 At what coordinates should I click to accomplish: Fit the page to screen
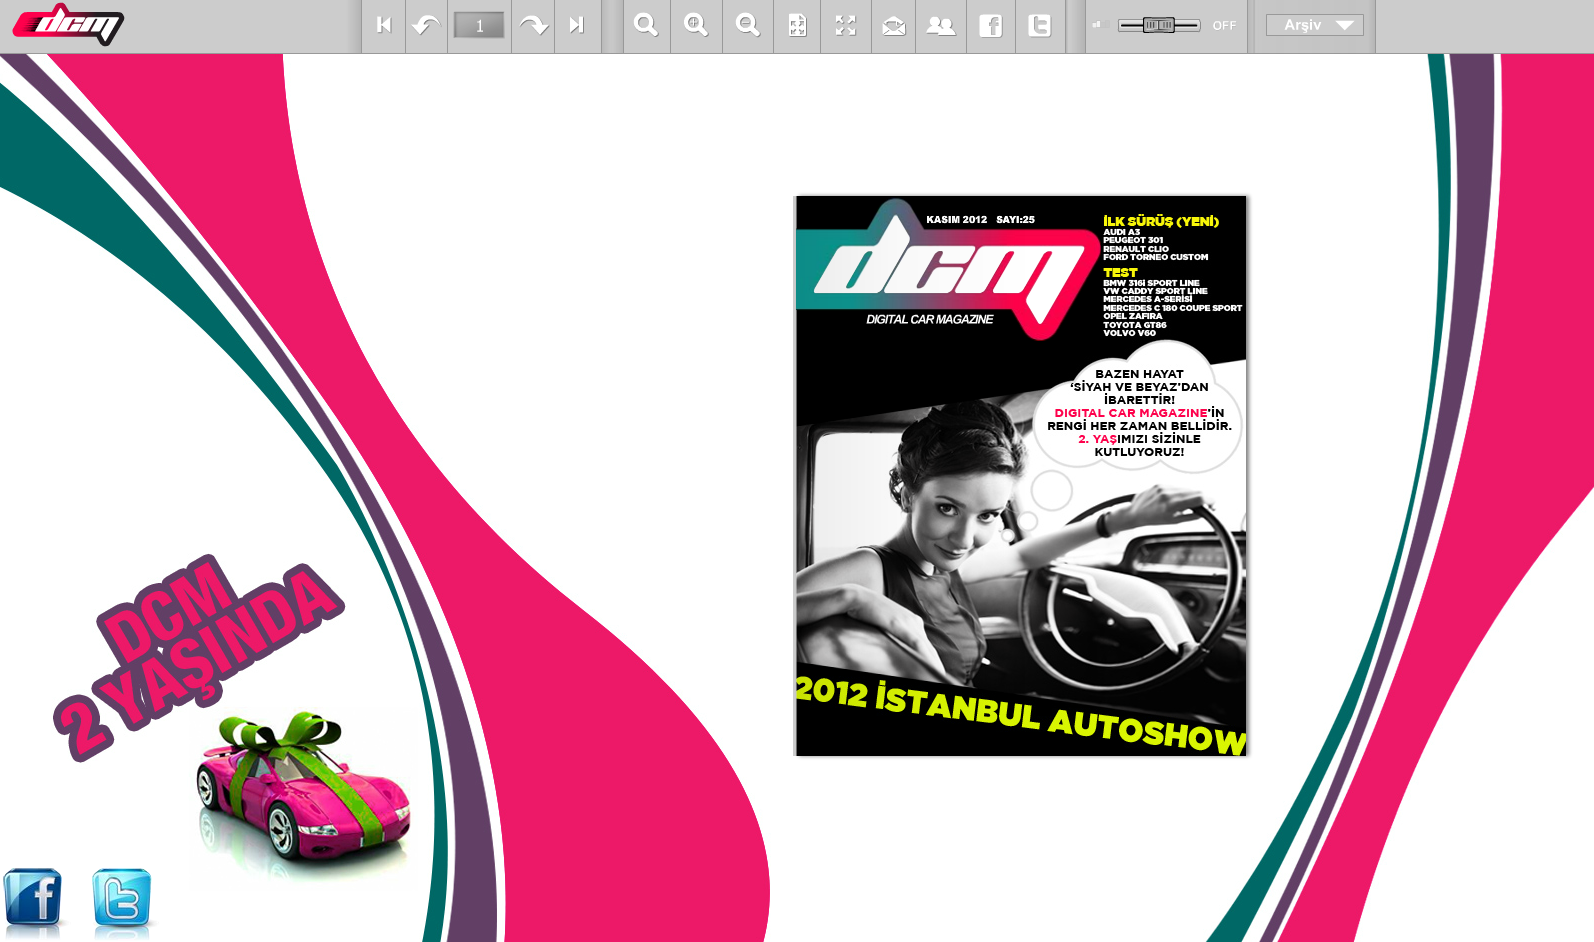coord(797,26)
